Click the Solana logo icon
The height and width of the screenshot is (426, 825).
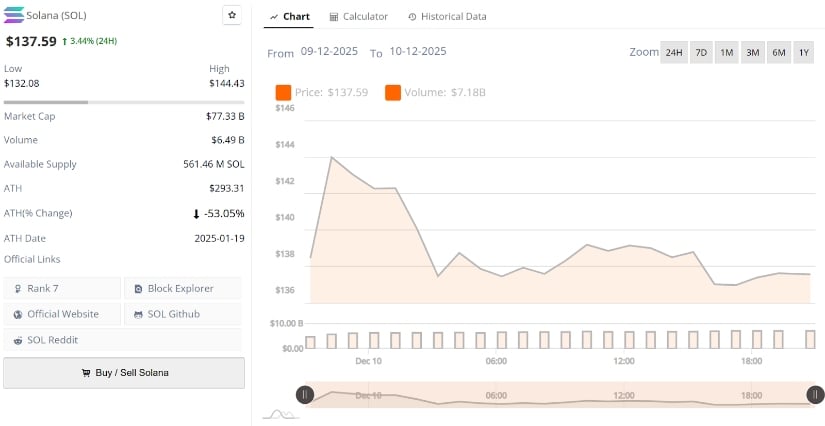pos(15,15)
